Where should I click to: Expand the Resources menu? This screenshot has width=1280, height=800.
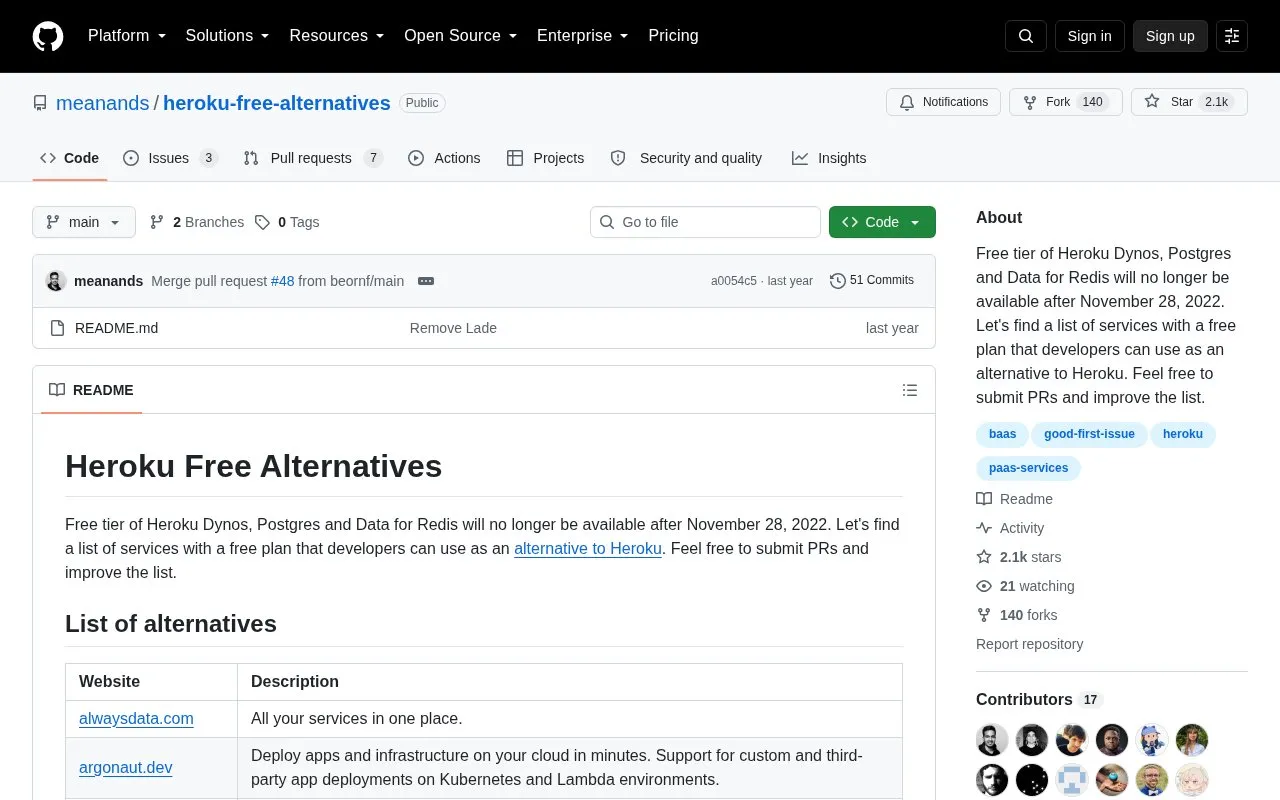pyautogui.click(x=336, y=36)
